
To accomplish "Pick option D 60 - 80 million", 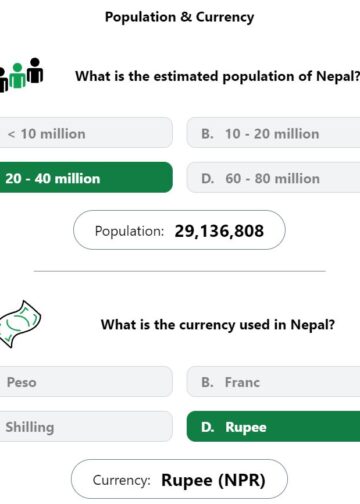I will point(273,177).
